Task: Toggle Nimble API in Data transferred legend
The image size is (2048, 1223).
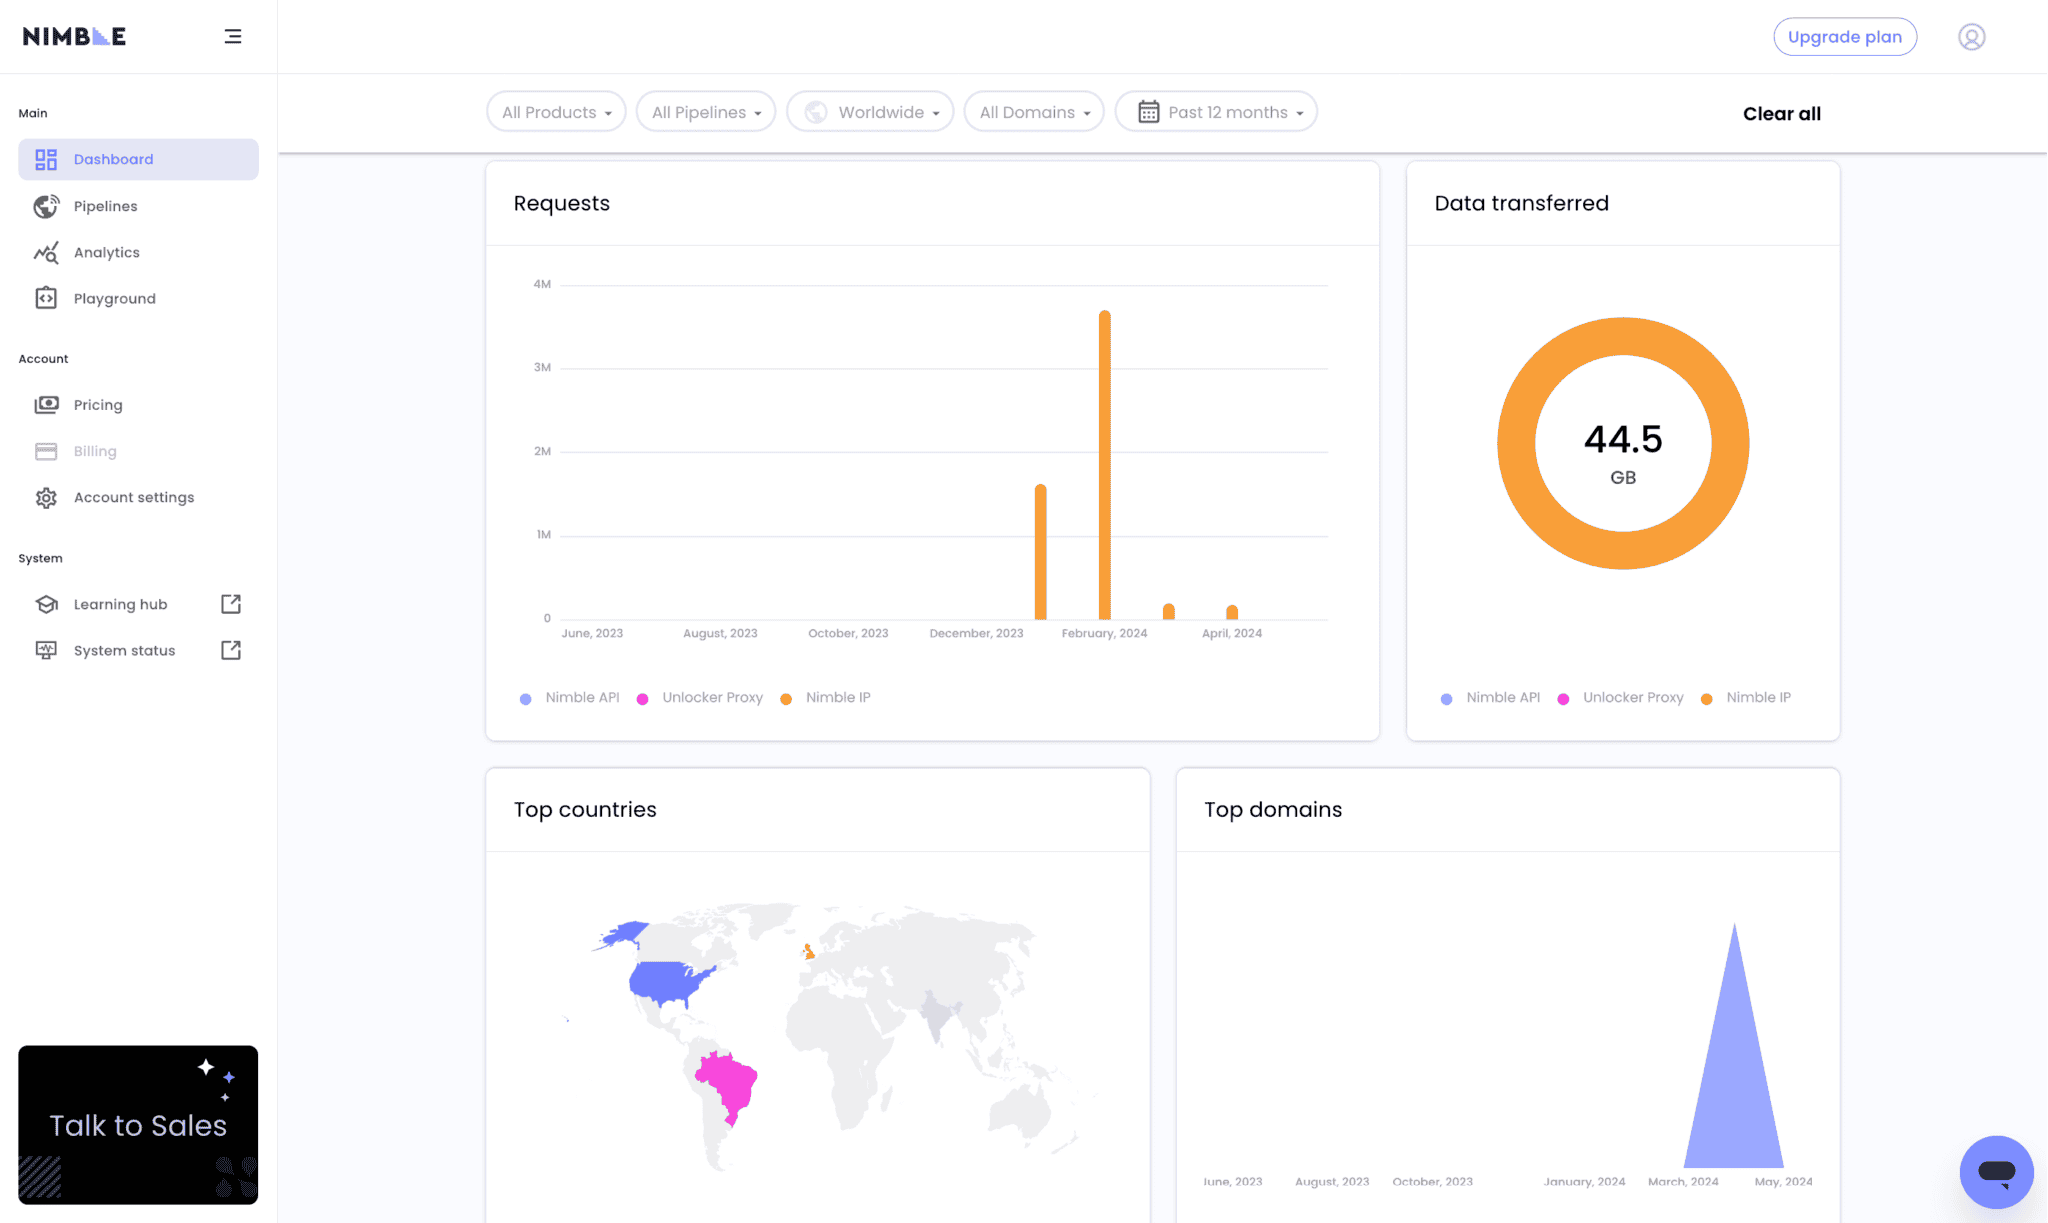Action: tap(1491, 698)
